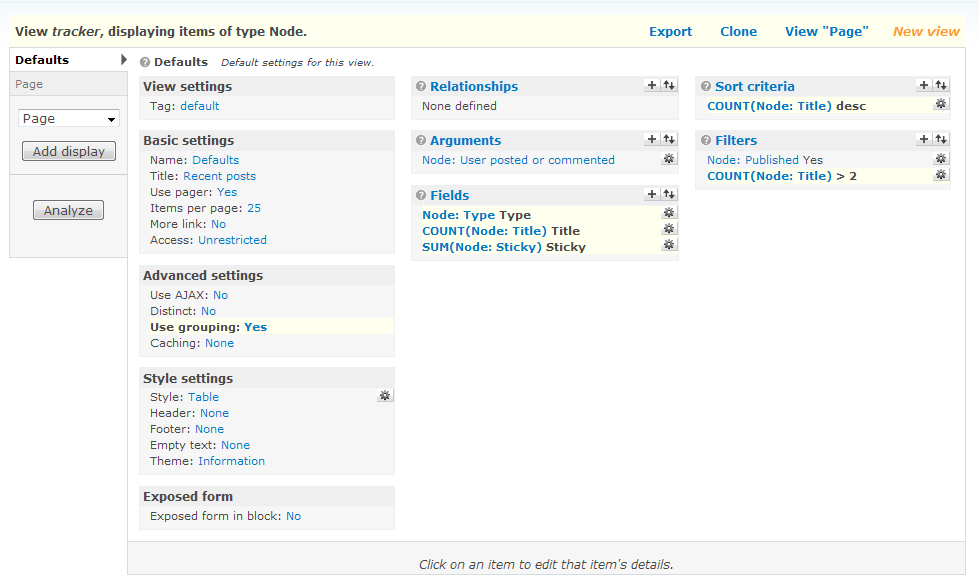Edit Items per page value 25
The width and height of the screenshot is (979, 587).
(x=254, y=208)
